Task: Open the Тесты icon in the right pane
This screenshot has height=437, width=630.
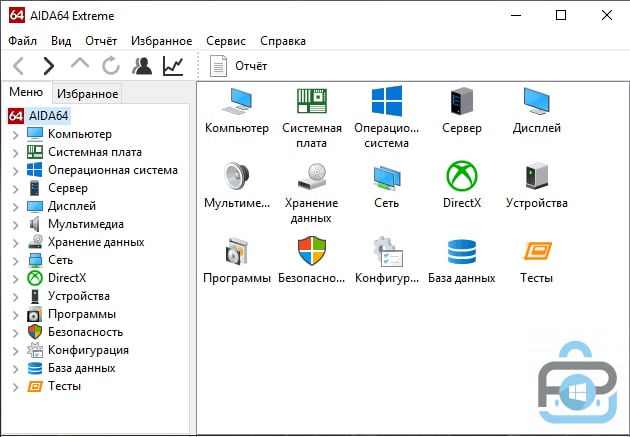Action: pos(536,251)
